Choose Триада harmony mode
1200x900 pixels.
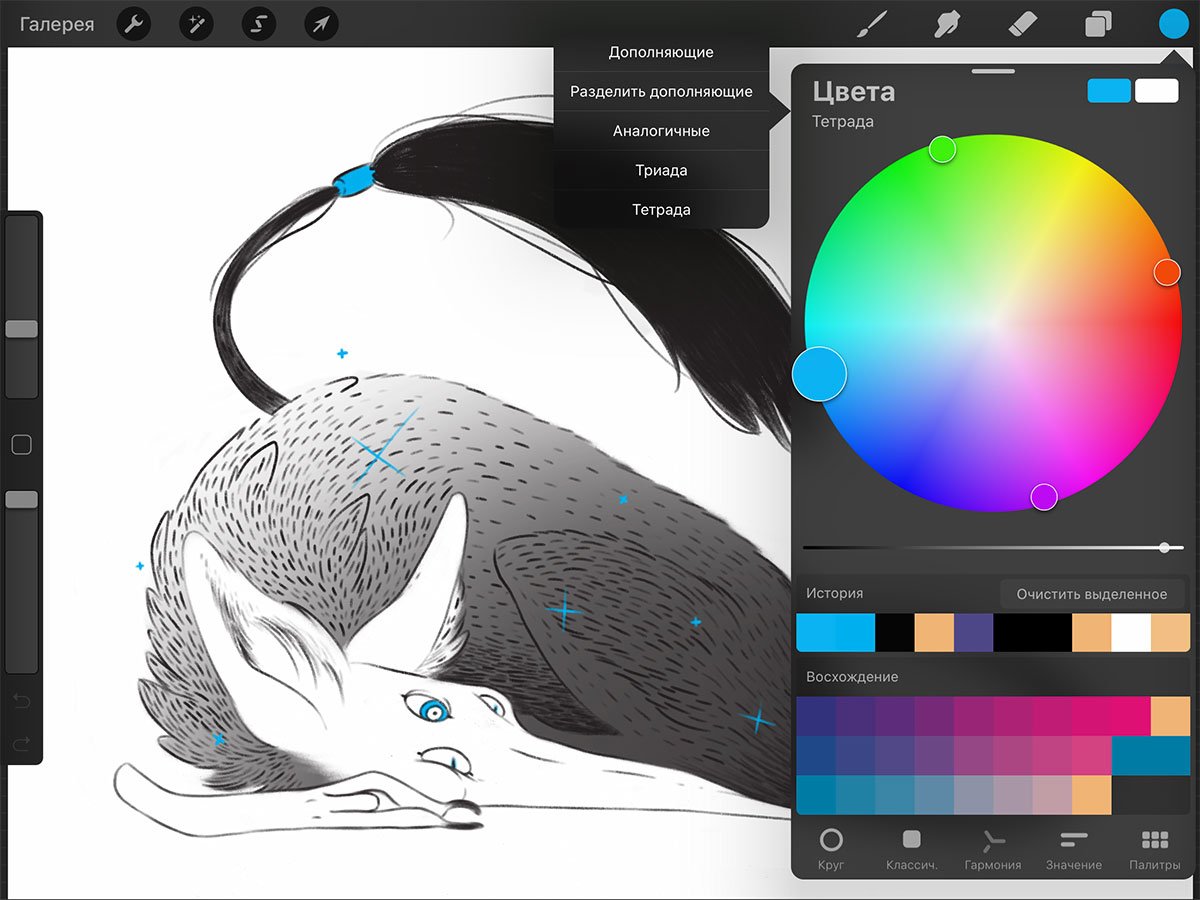point(661,170)
